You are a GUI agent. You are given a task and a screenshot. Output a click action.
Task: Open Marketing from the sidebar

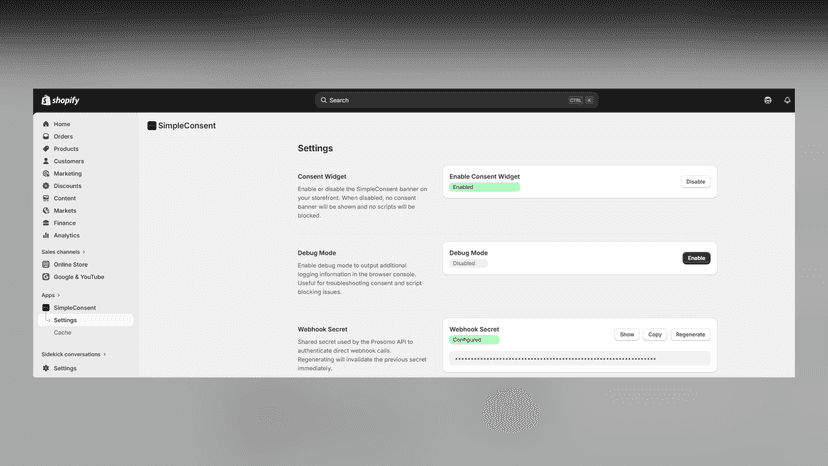point(68,173)
